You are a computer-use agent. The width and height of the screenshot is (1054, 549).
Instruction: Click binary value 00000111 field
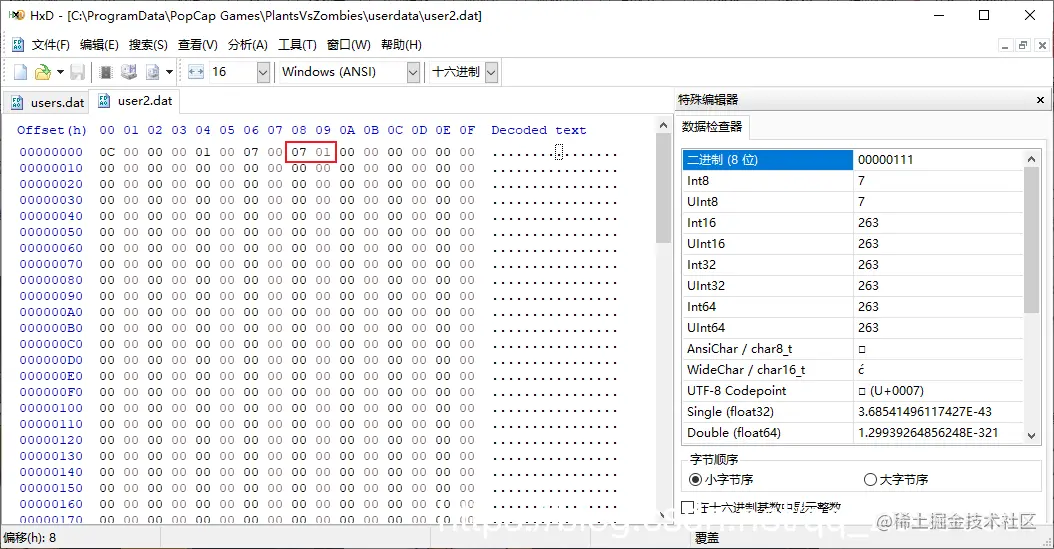tap(938, 159)
